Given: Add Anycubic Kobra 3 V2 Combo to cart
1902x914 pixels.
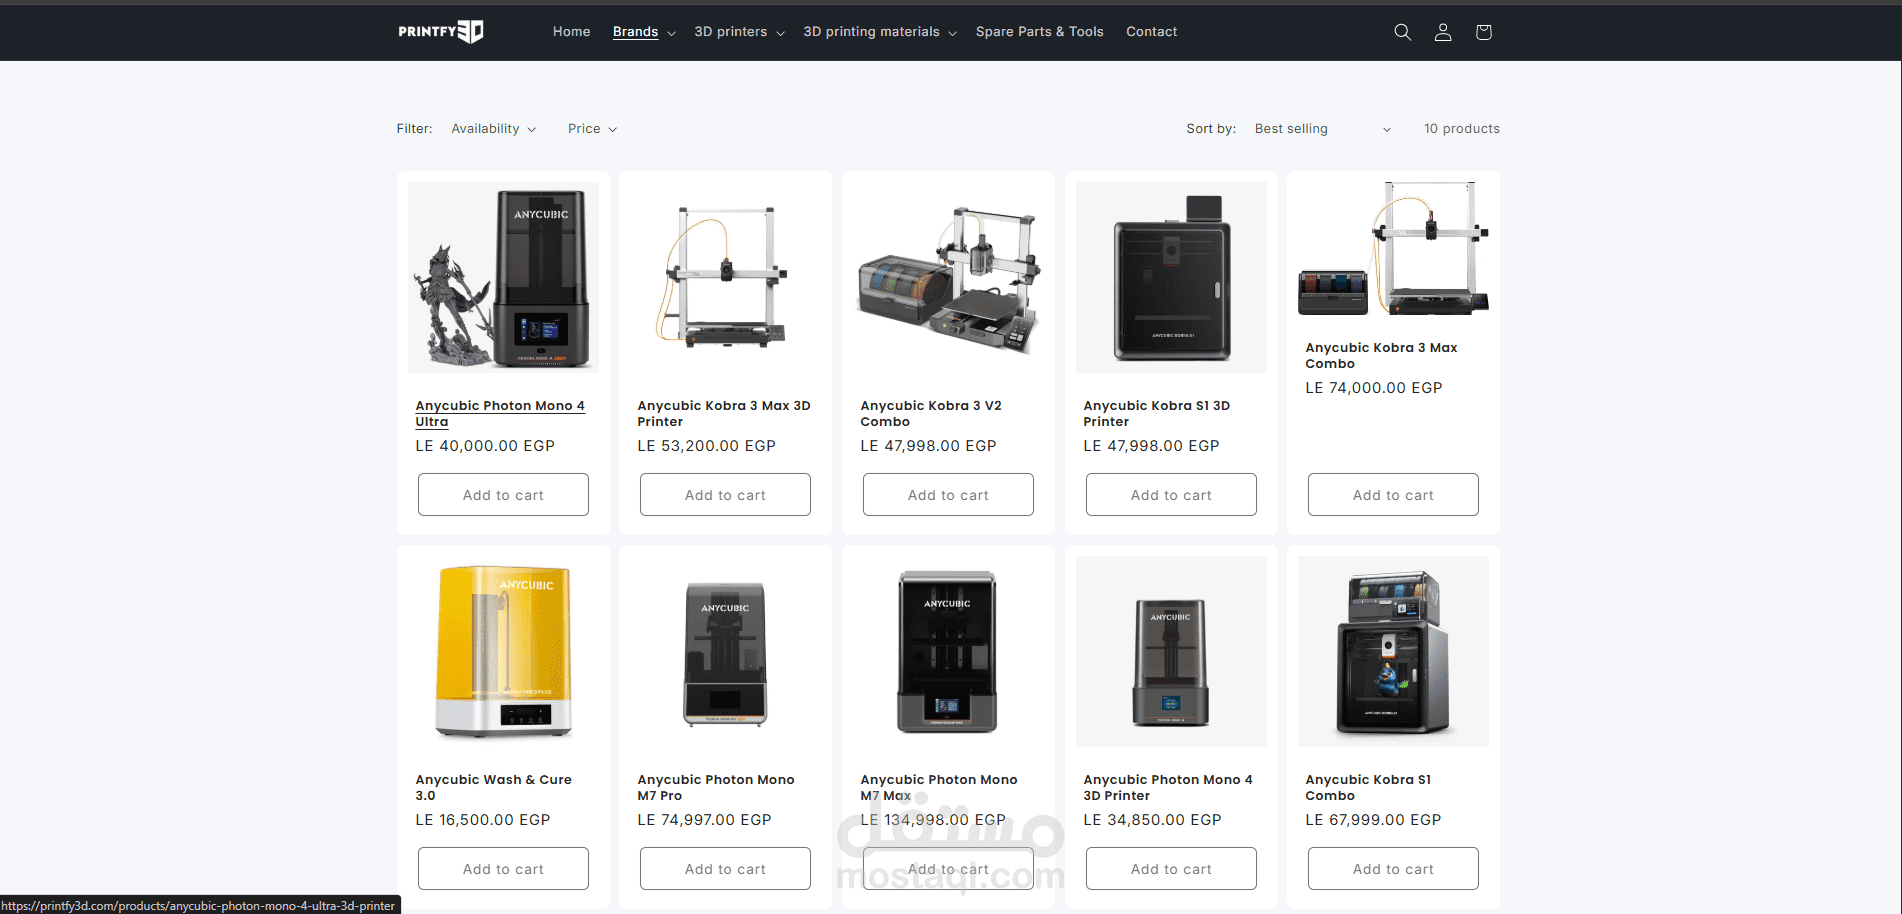Looking at the screenshot, I should [948, 495].
